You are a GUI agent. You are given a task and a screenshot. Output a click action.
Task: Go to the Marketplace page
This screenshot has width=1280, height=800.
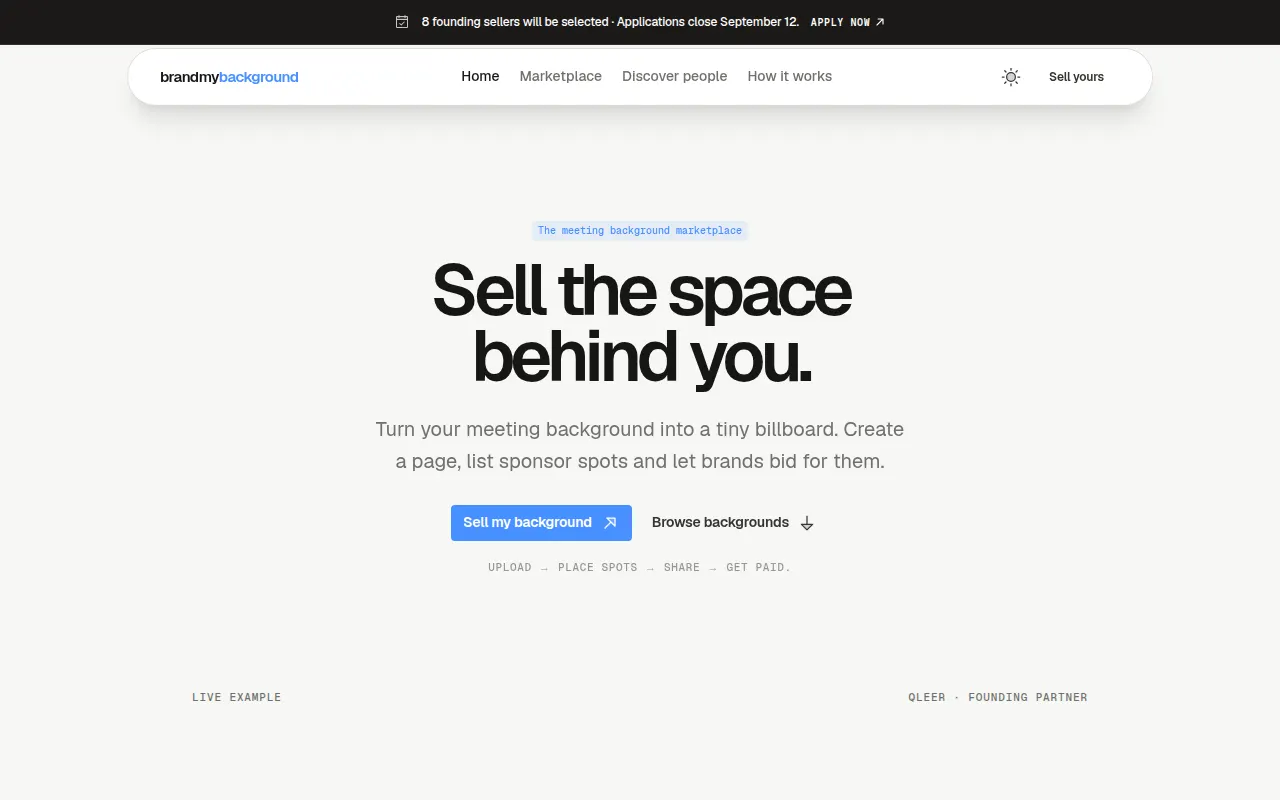[x=561, y=76]
